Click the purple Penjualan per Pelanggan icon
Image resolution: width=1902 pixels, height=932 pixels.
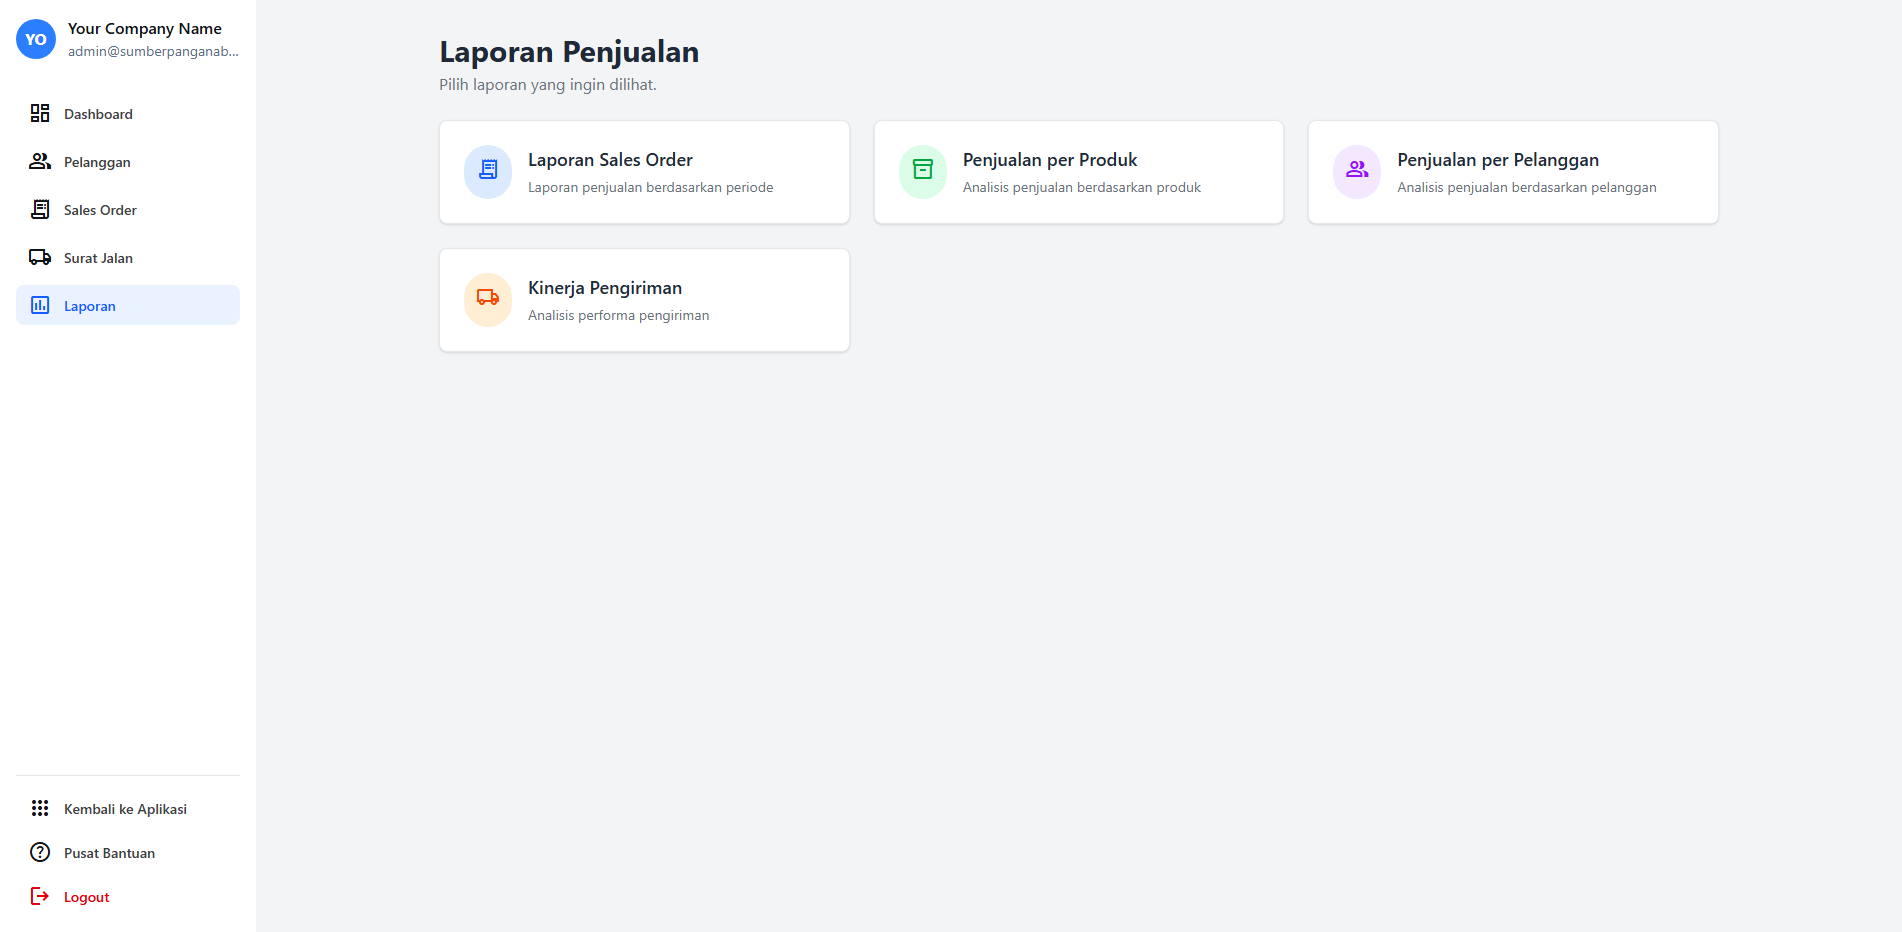(x=1357, y=171)
